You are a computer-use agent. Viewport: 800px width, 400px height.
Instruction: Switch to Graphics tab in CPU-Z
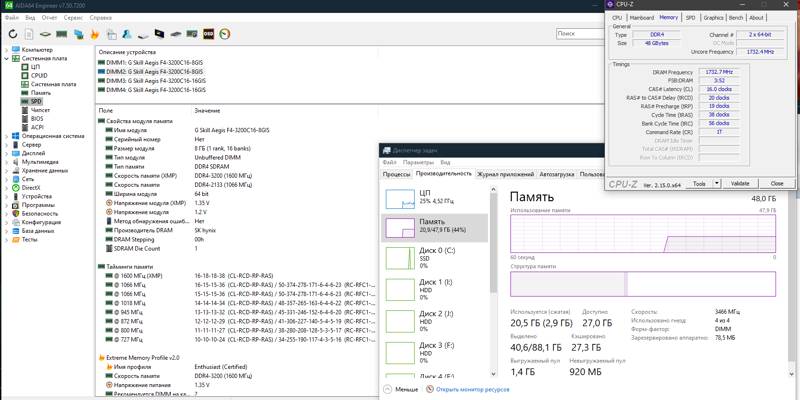[713, 17]
